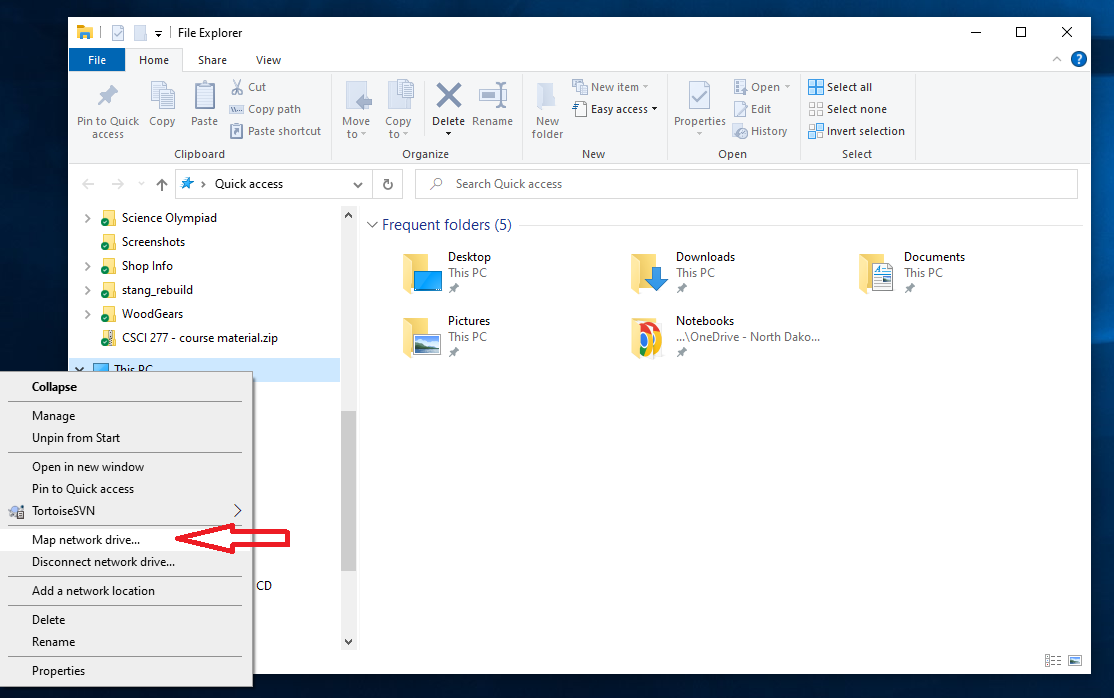Image resolution: width=1114 pixels, height=698 pixels.
Task: Expand the Science Olympiad folder tree node
Action: 87,218
